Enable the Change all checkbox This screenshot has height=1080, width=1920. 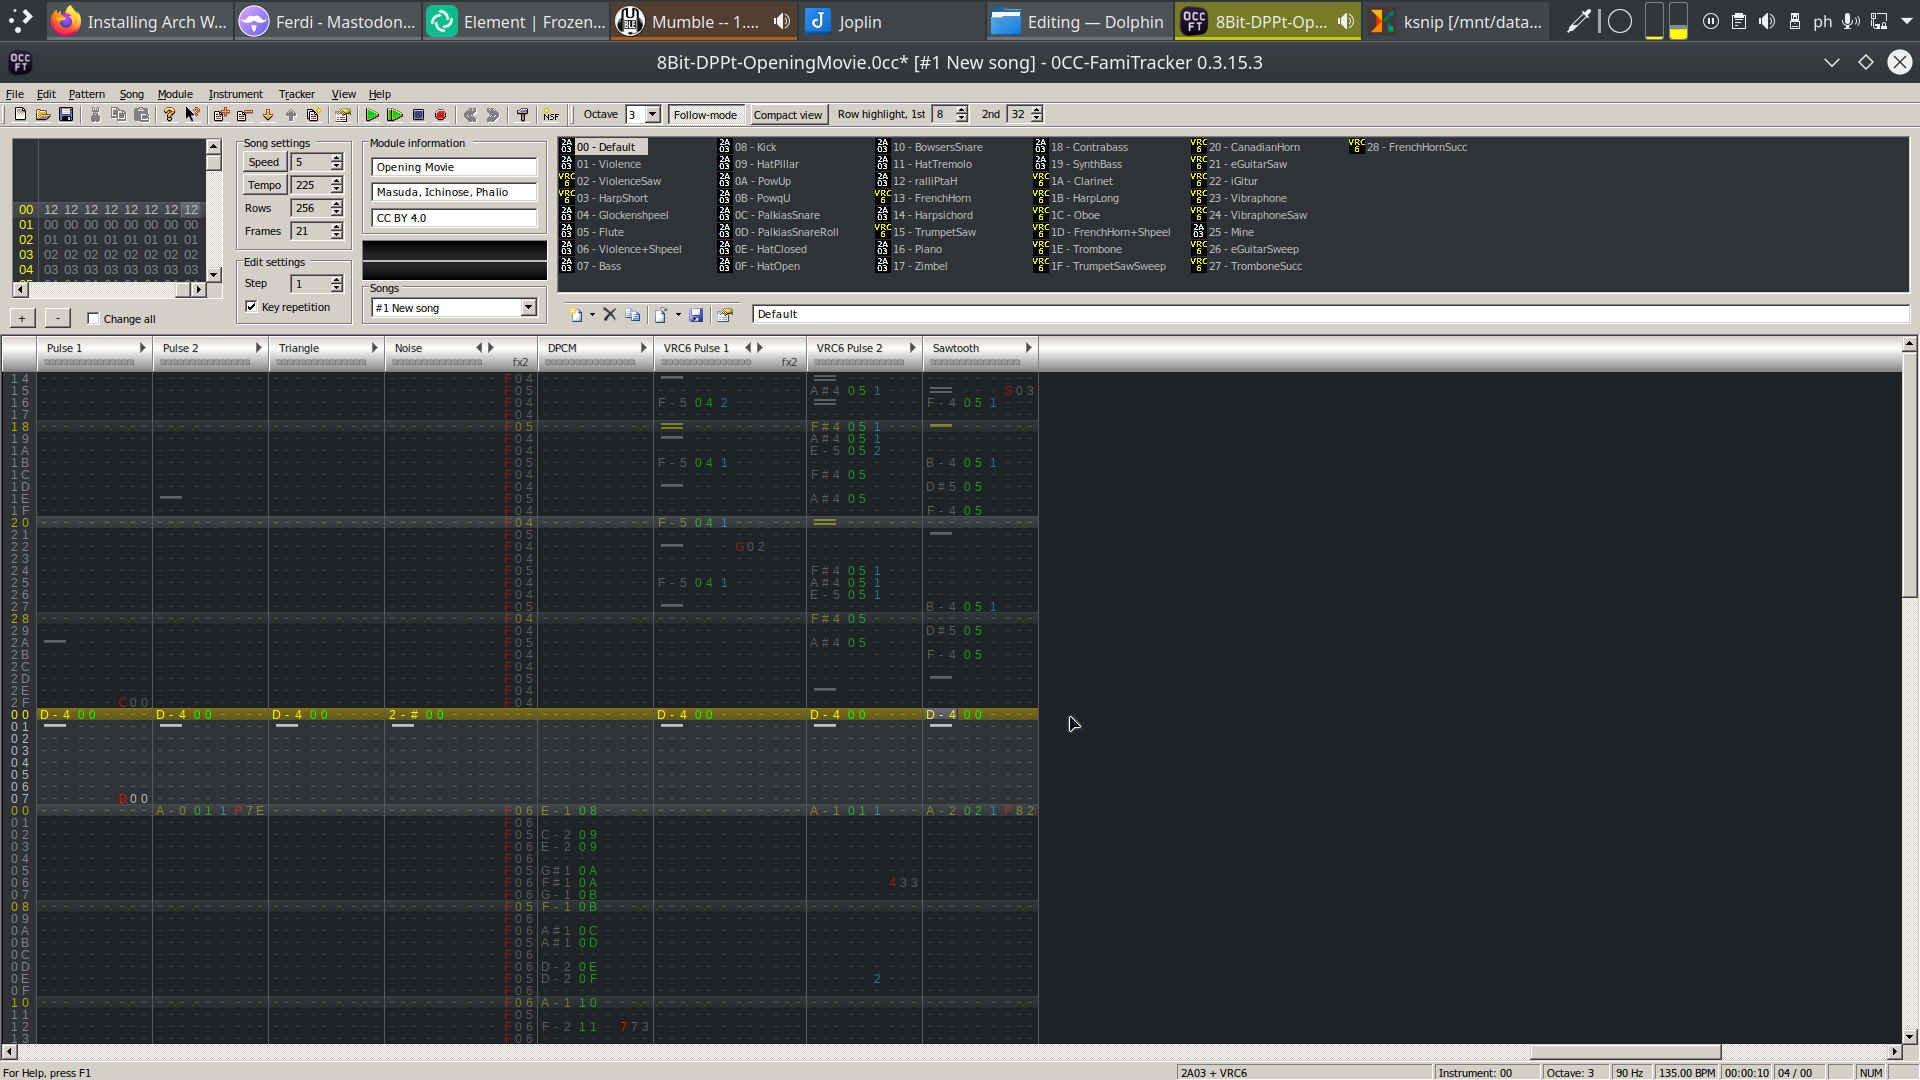(x=94, y=319)
